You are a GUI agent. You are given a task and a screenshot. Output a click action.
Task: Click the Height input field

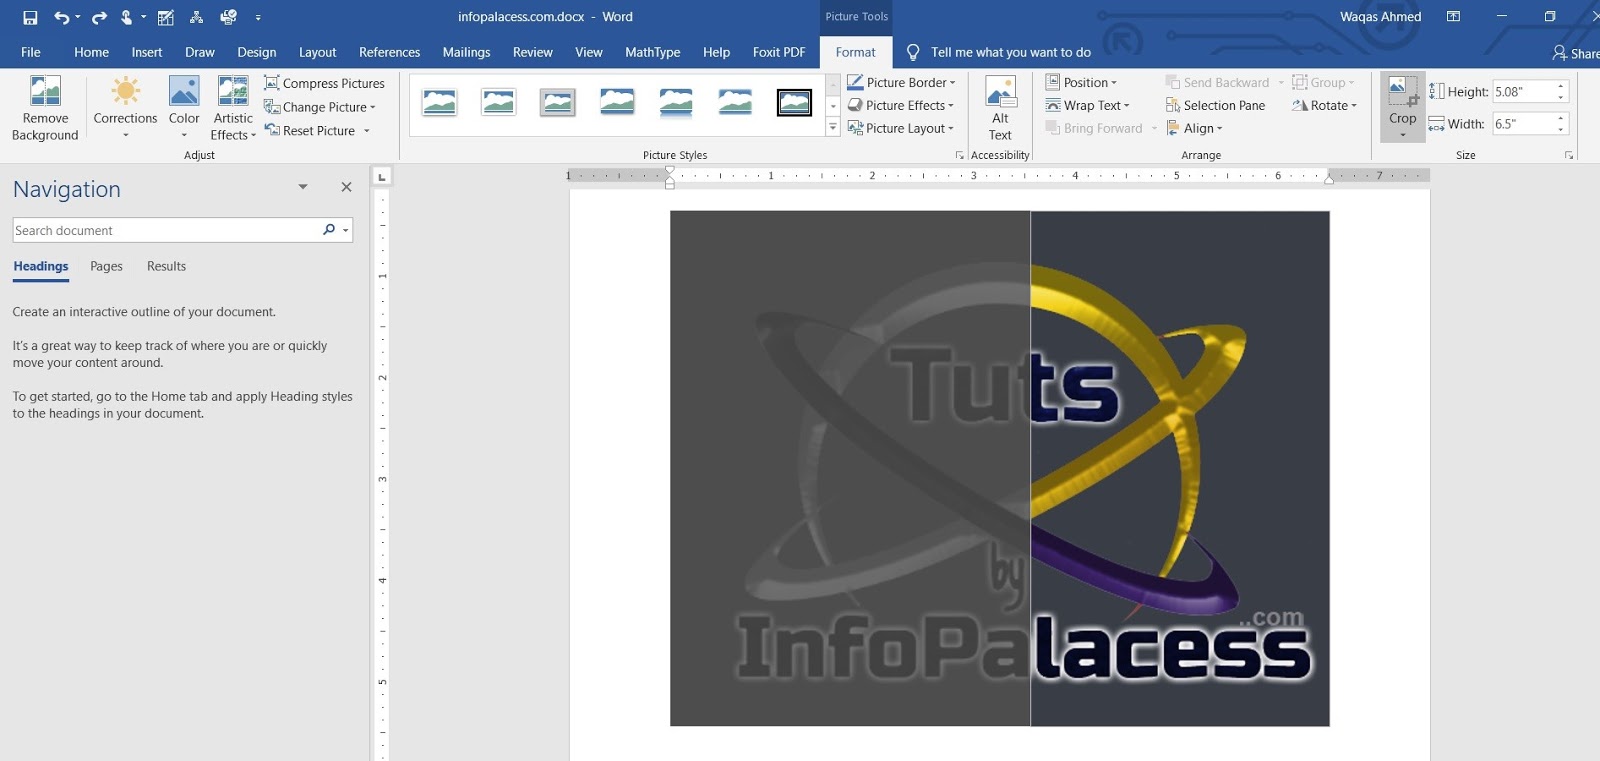point(1522,91)
